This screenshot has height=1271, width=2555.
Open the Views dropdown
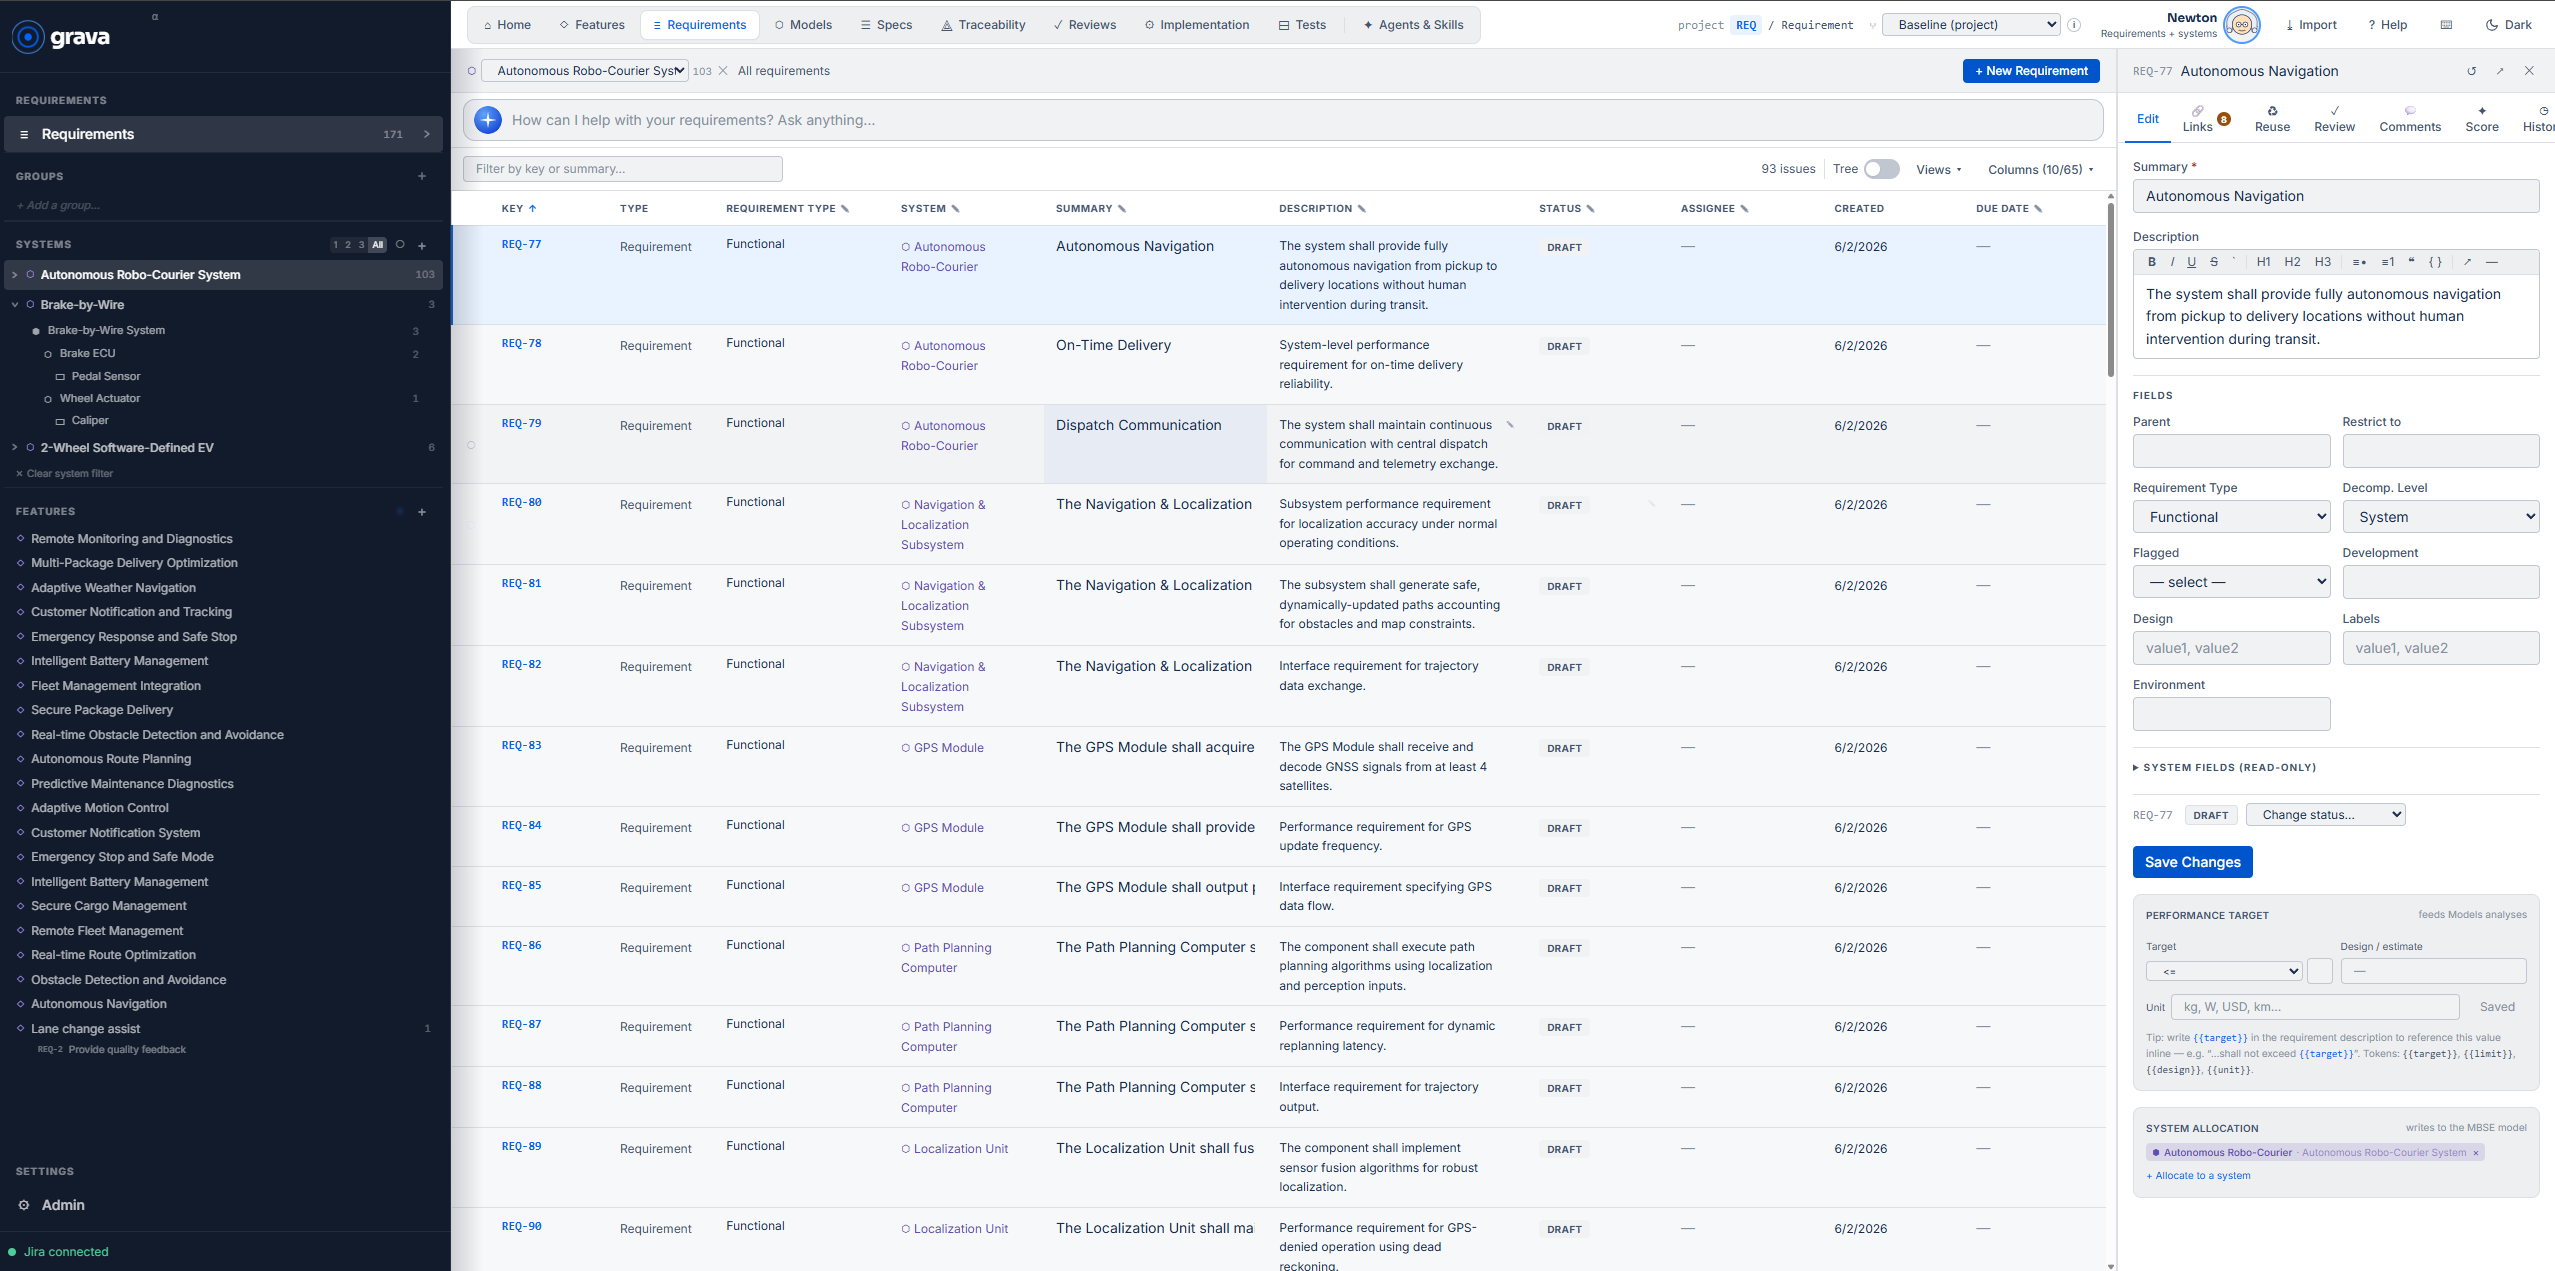(1938, 170)
